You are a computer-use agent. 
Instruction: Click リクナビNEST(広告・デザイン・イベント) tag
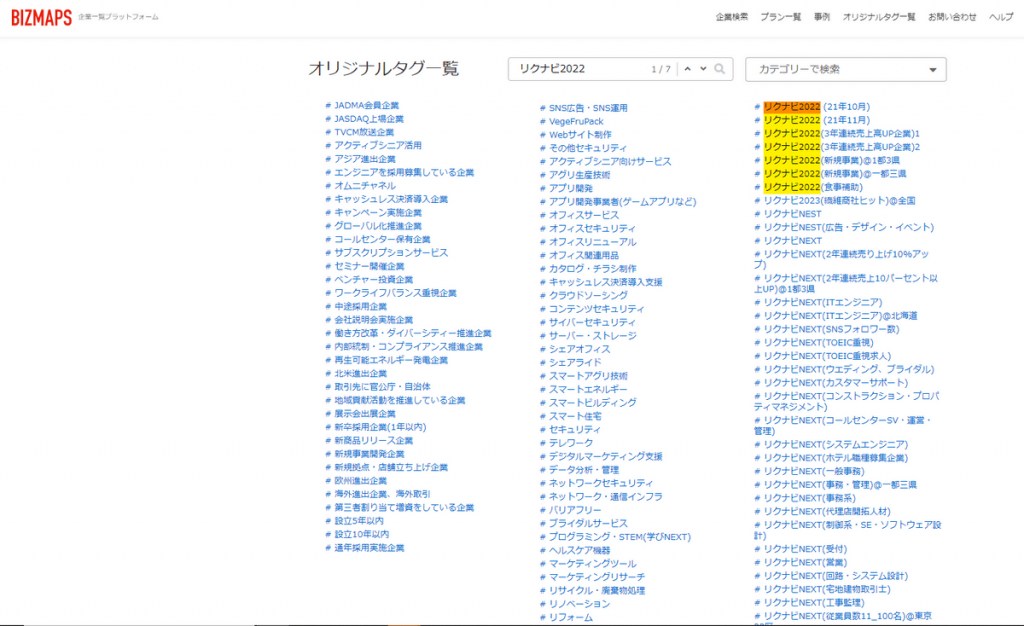click(848, 227)
